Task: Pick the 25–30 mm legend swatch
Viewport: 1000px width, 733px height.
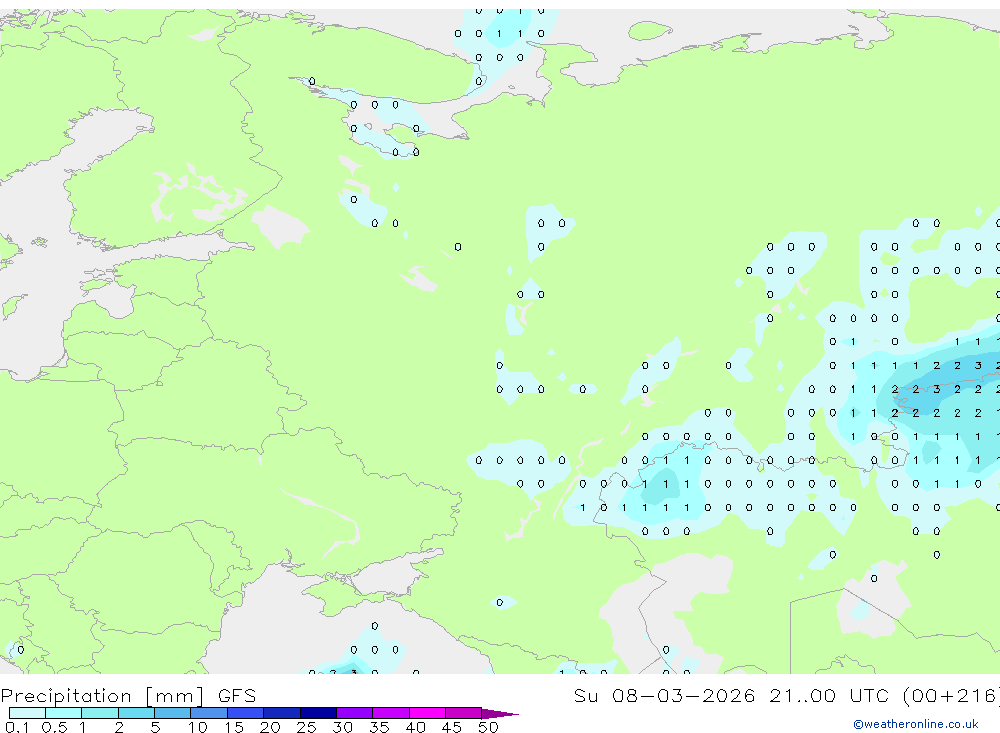Action: 318,713
